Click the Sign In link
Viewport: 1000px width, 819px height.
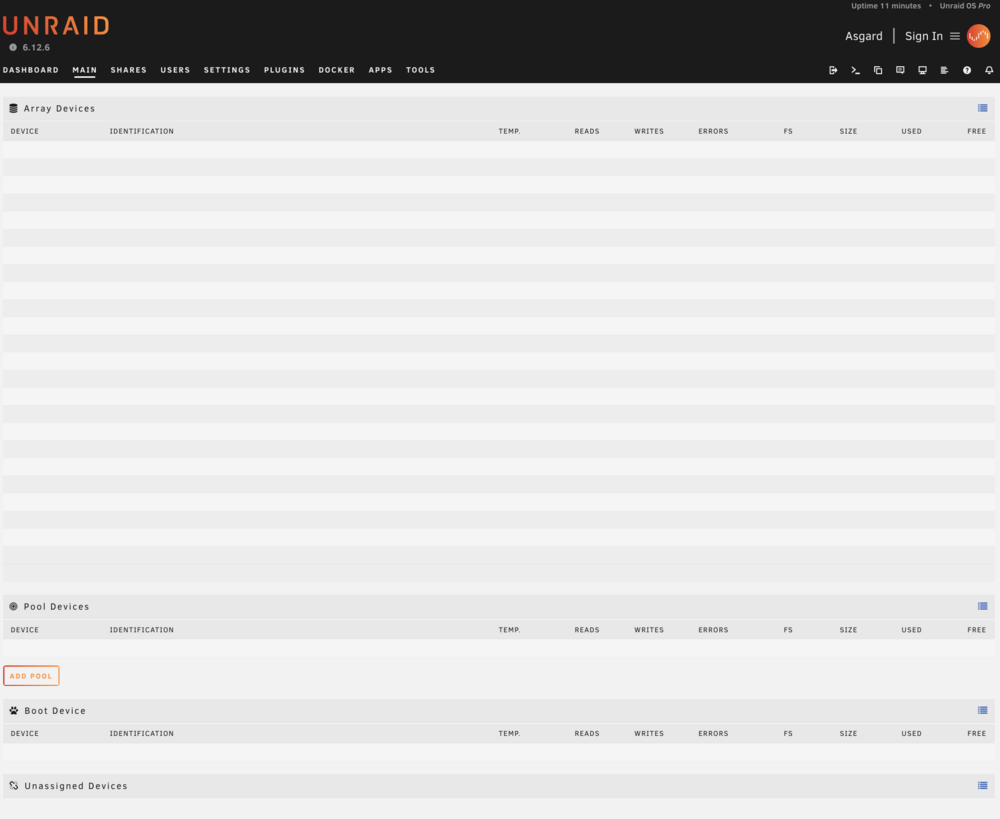click(923, 36)
